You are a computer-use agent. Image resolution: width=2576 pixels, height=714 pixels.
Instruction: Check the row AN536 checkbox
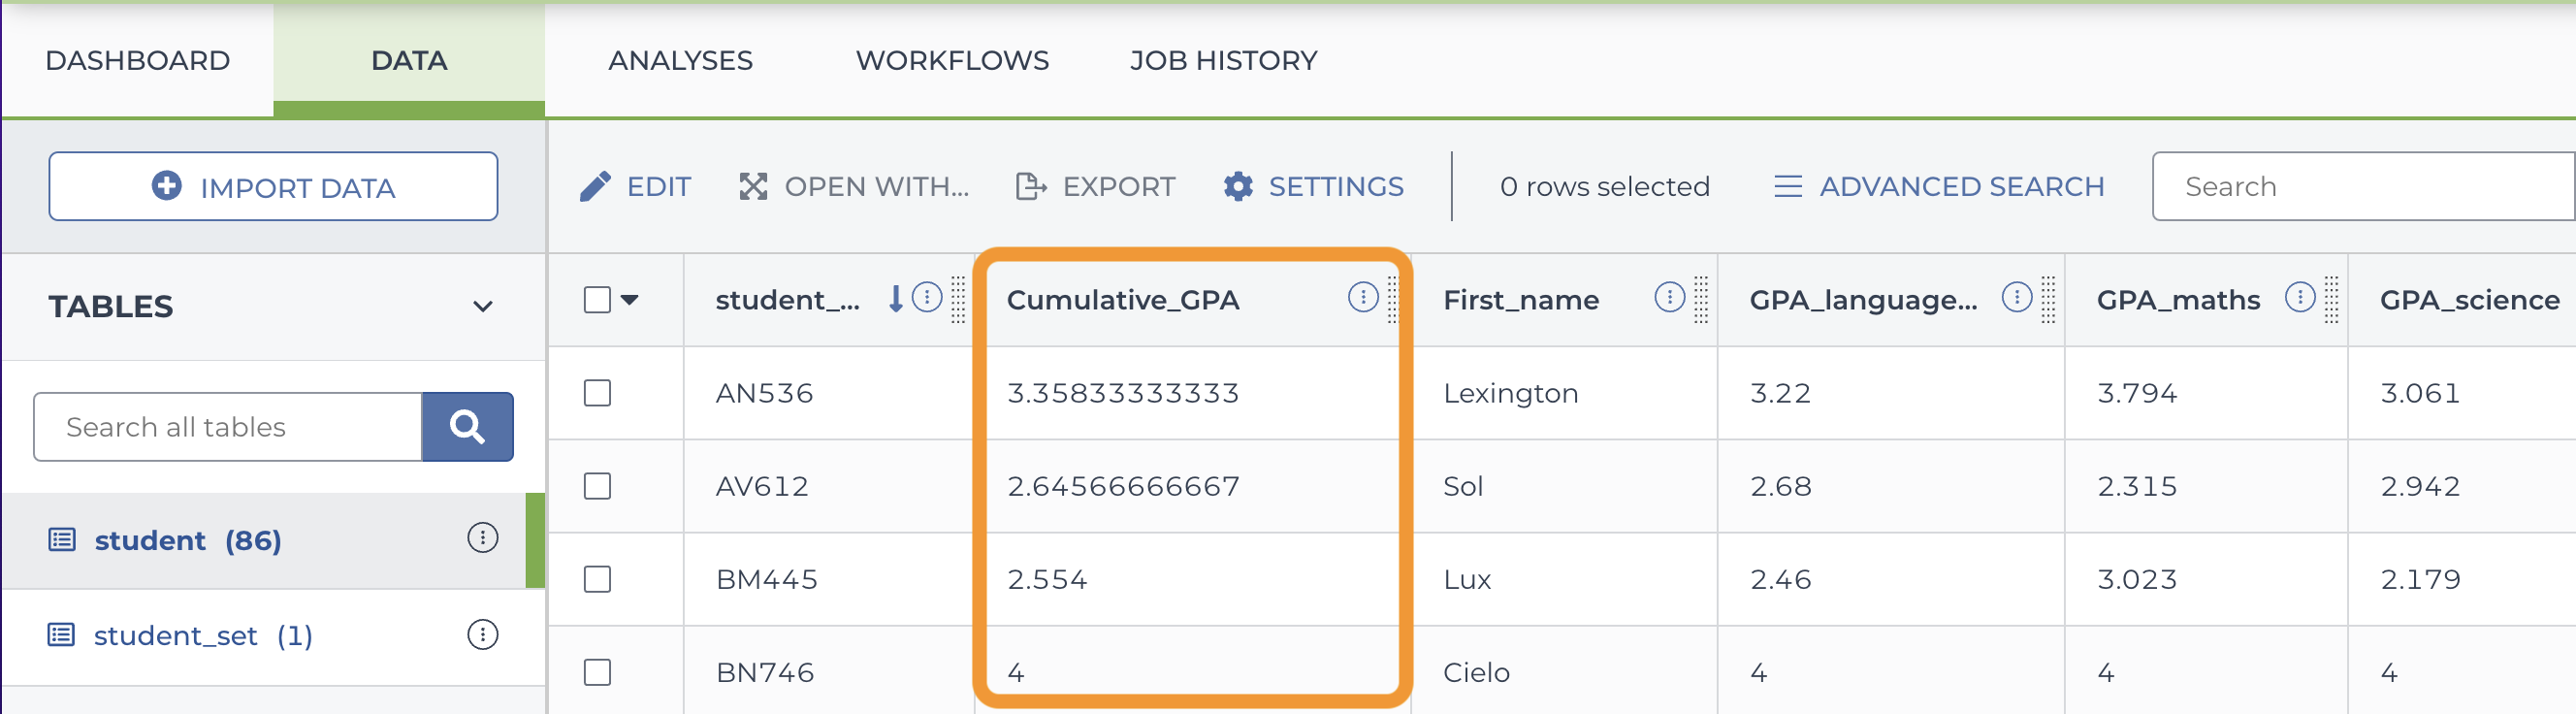tap(597, 393)
